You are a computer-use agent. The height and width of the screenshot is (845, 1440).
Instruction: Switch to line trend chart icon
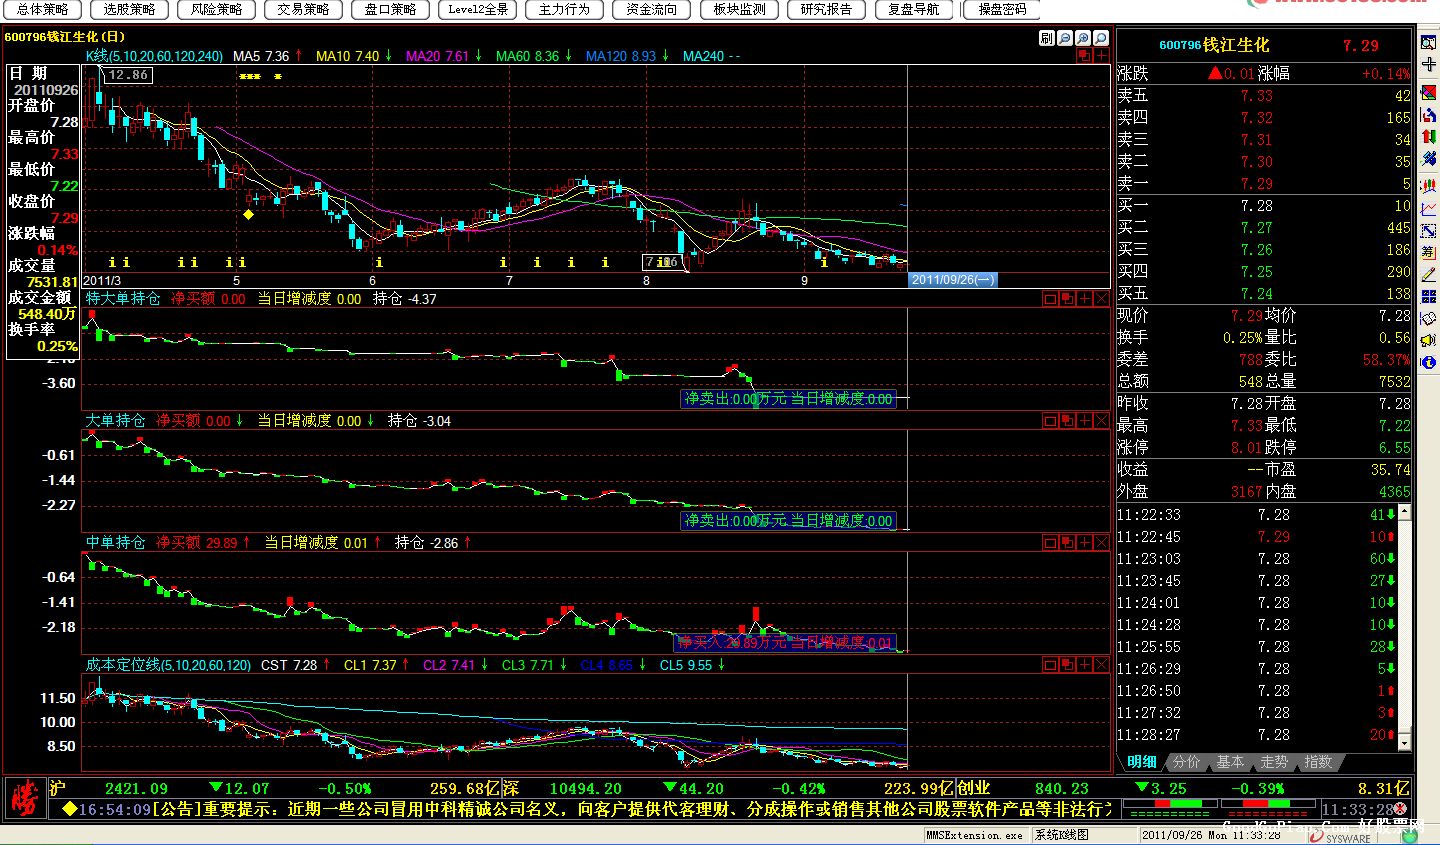coord(1428,208)
